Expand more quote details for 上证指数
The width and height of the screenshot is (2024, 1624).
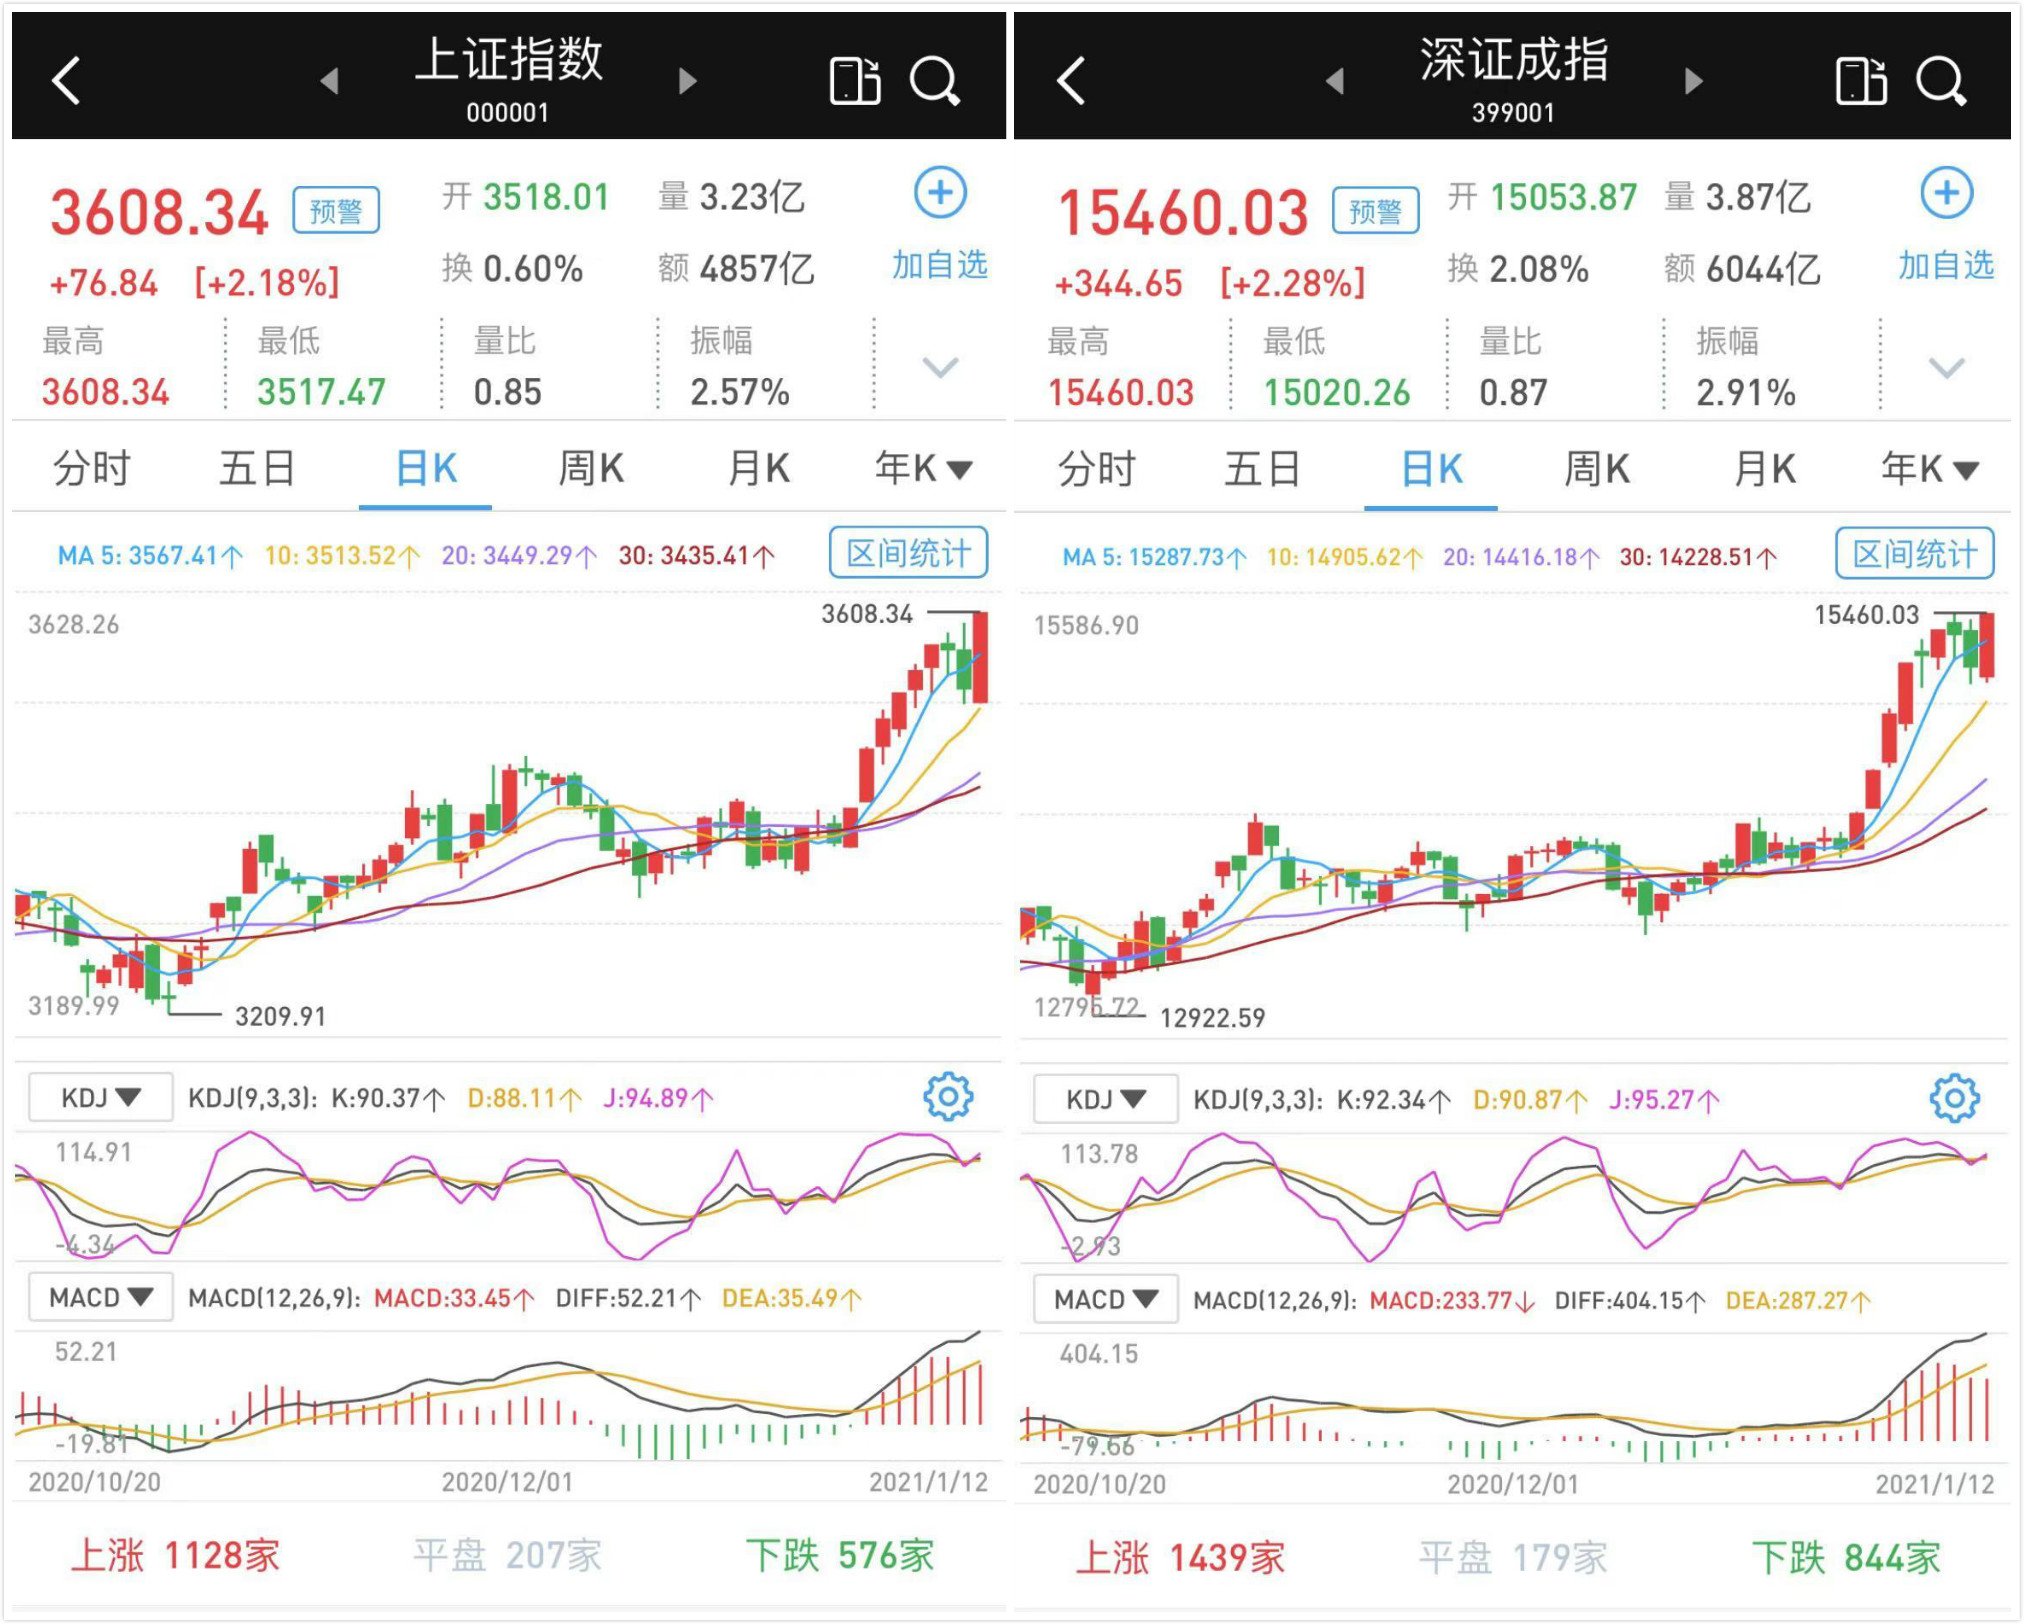[940, 367]
